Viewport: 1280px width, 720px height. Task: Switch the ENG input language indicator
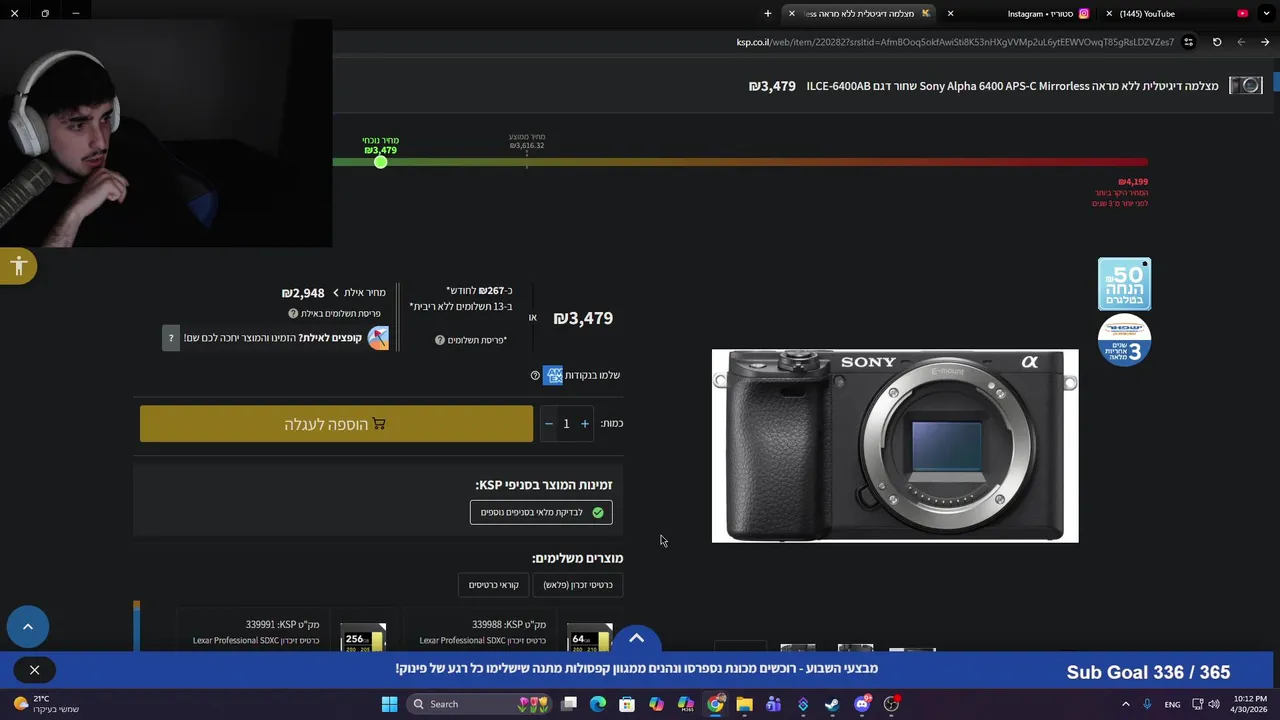[1172, 704]
